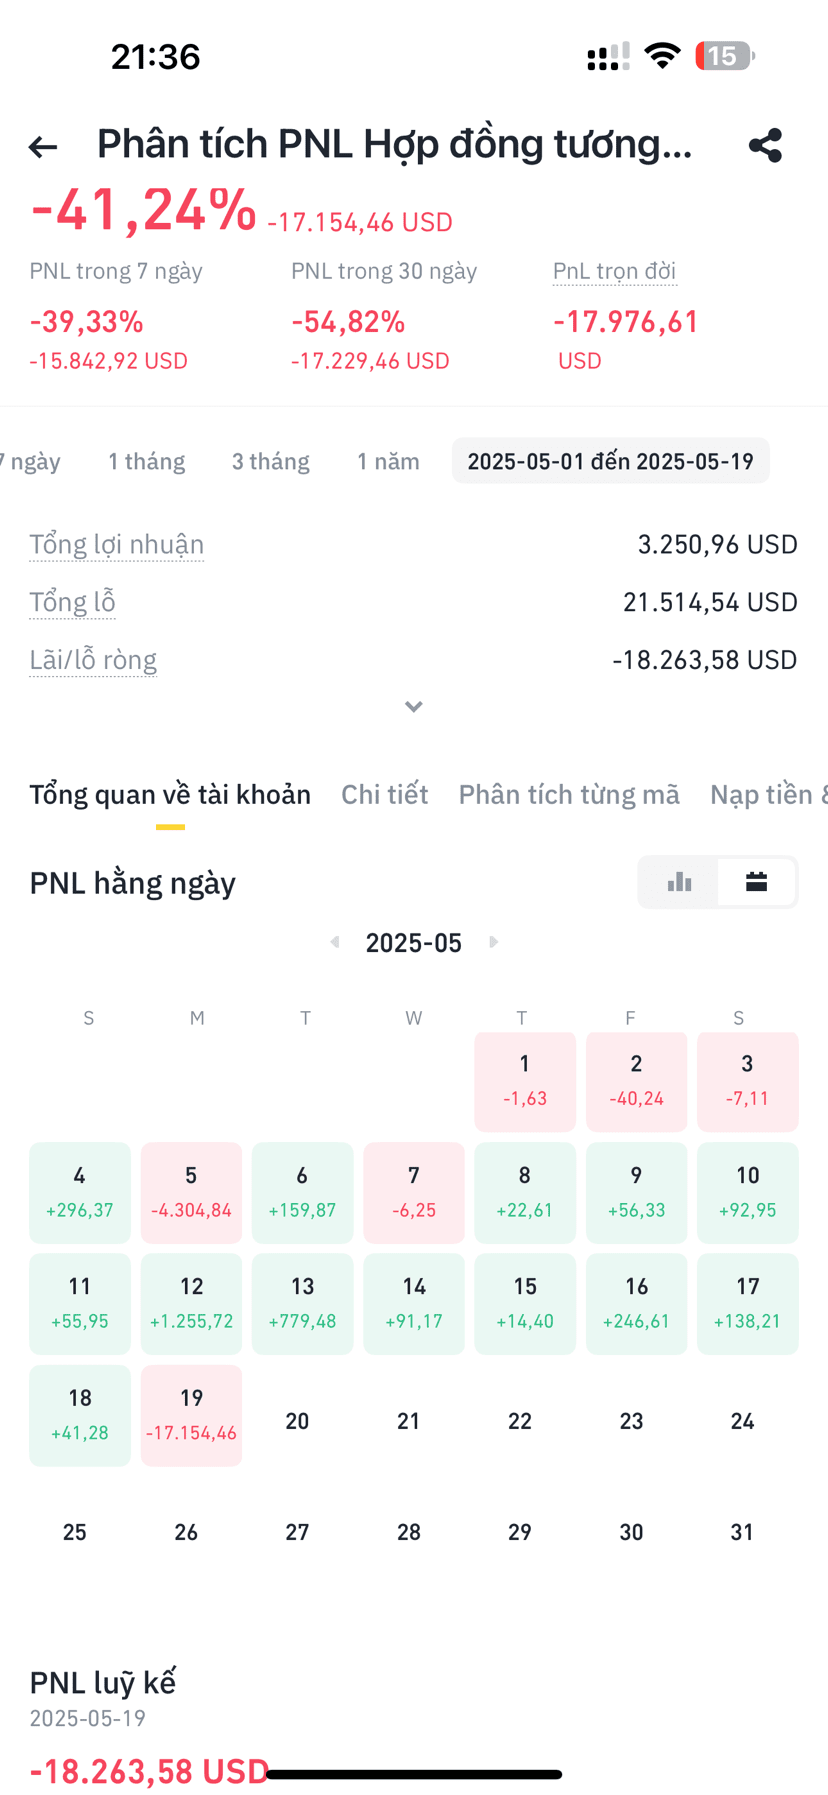Screen dimensions: 828x1795
Task: Select May 19 calendar cell with -17.154,46
Action: pos(192,1415)
